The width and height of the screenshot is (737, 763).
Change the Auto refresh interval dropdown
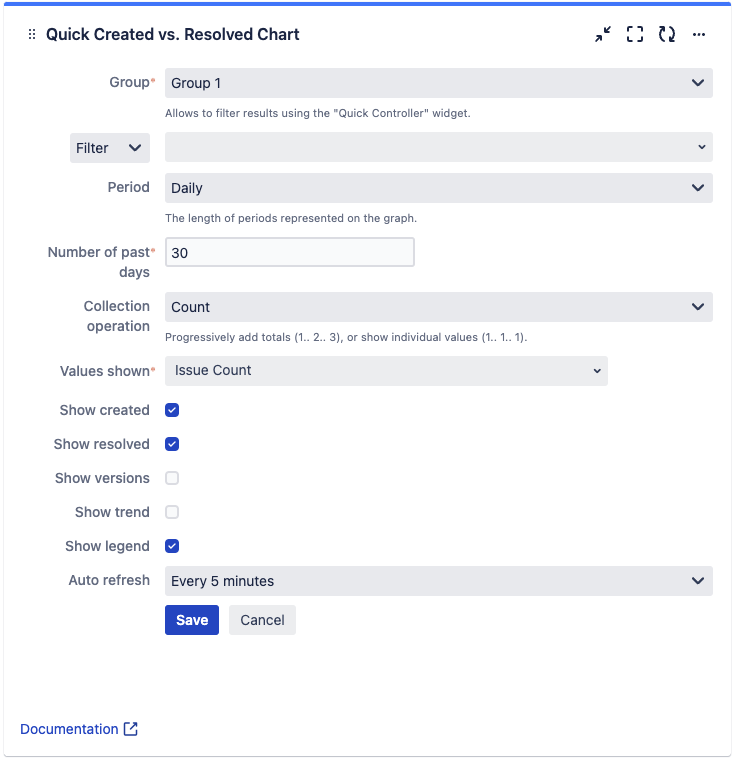pyautogui.click(x=438, y=581)
